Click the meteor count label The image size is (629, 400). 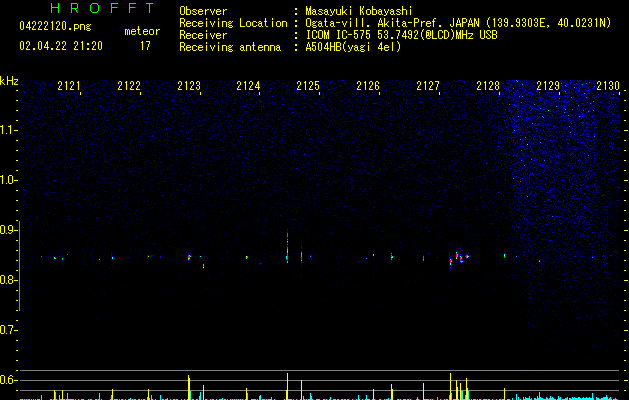pos(142,31)
